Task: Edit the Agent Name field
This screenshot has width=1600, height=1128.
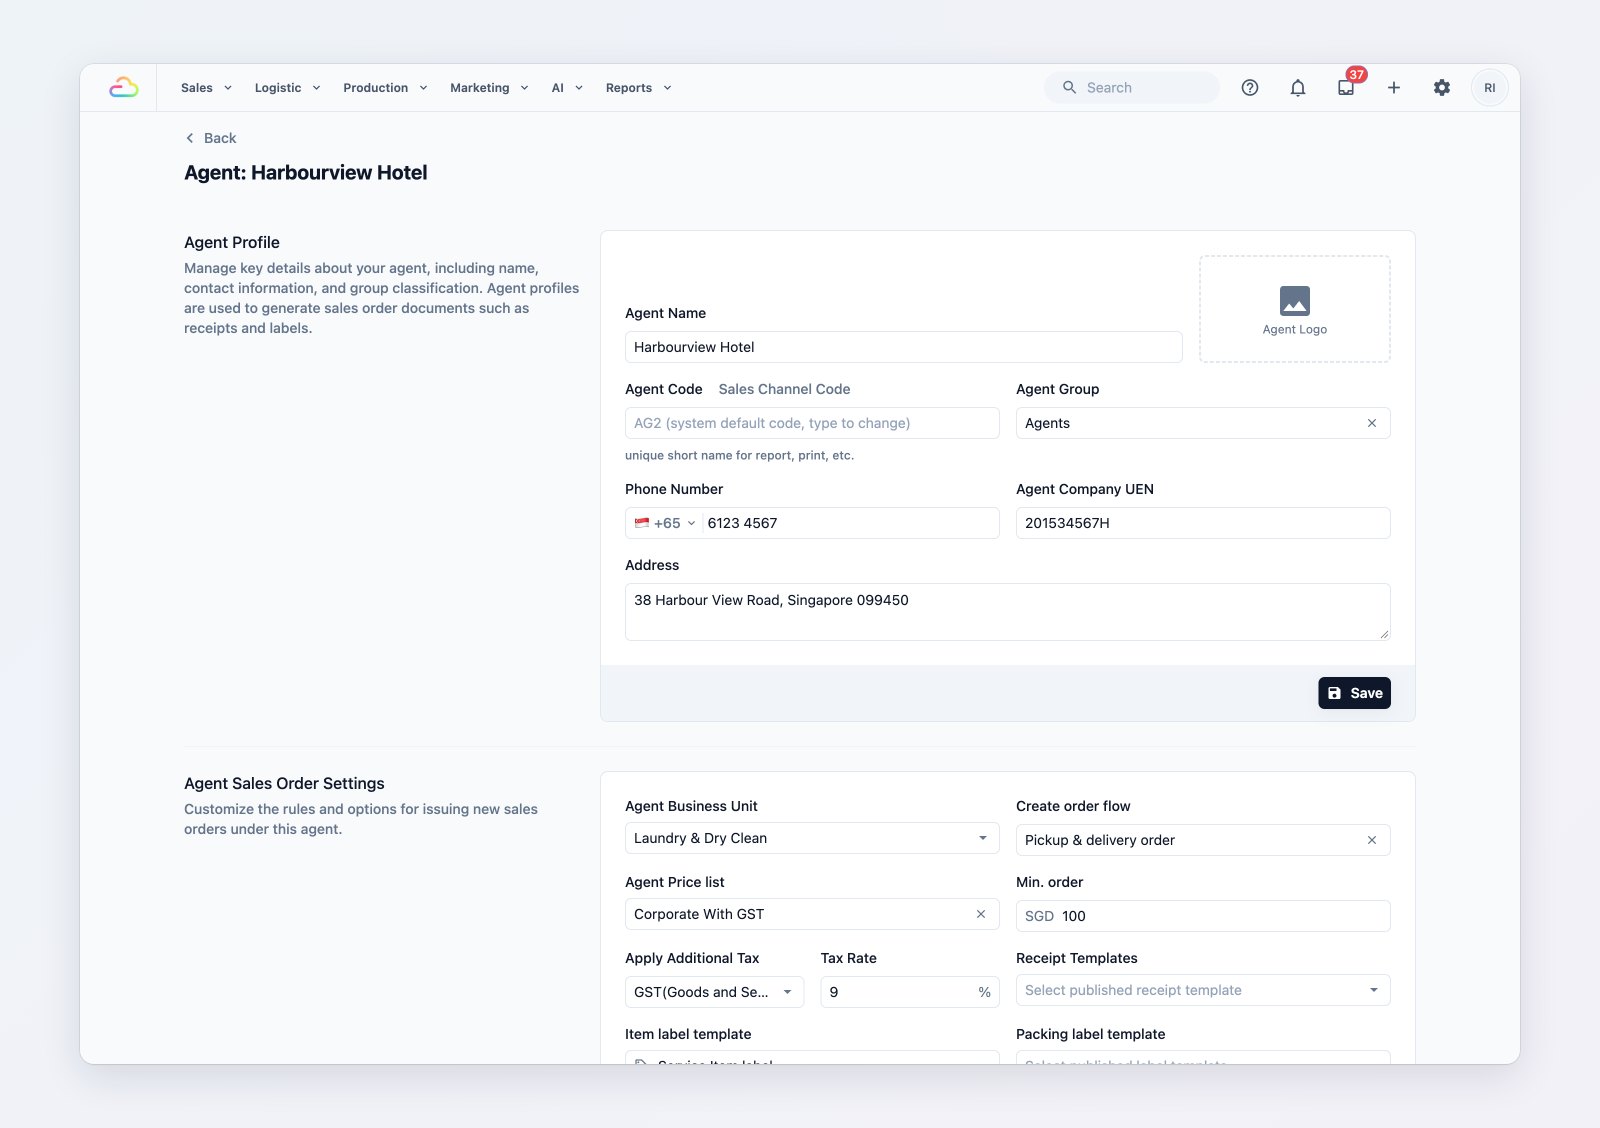Action: click(904, 347)
